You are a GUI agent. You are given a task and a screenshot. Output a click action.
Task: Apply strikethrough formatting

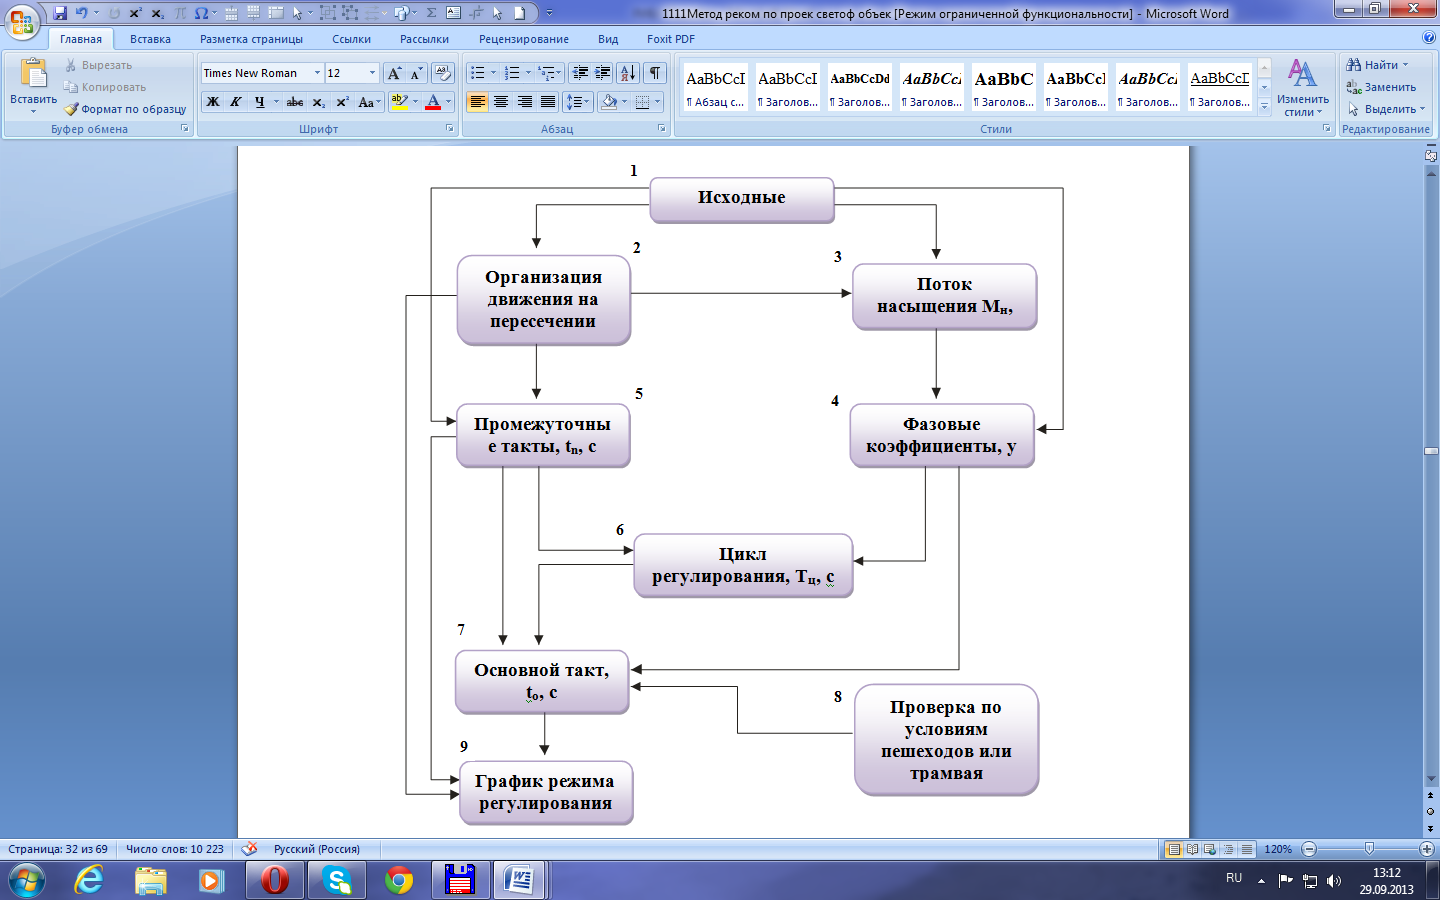click(x=295, y=102)
